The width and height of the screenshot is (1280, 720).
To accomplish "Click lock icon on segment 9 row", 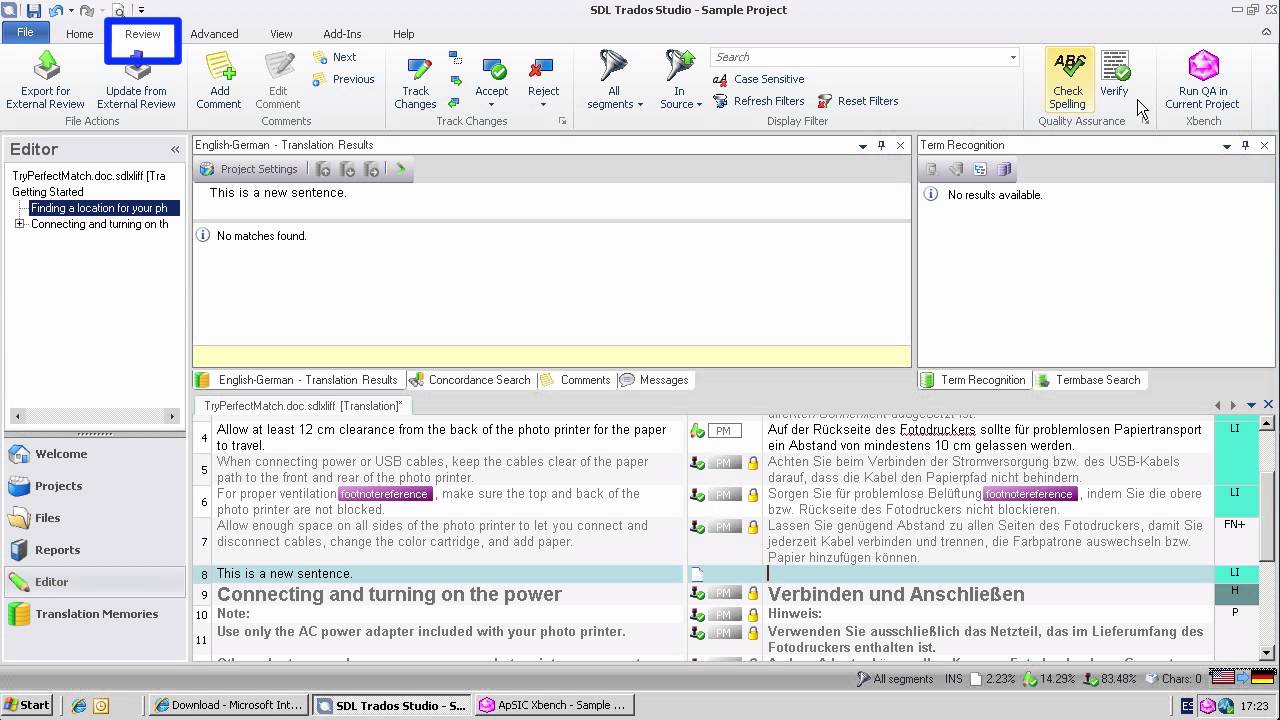I will (752, 594).
